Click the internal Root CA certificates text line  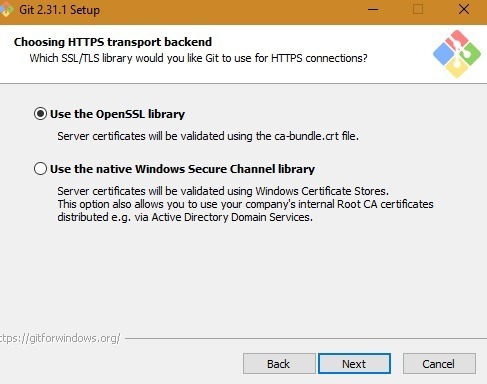[x=245, y=204]
